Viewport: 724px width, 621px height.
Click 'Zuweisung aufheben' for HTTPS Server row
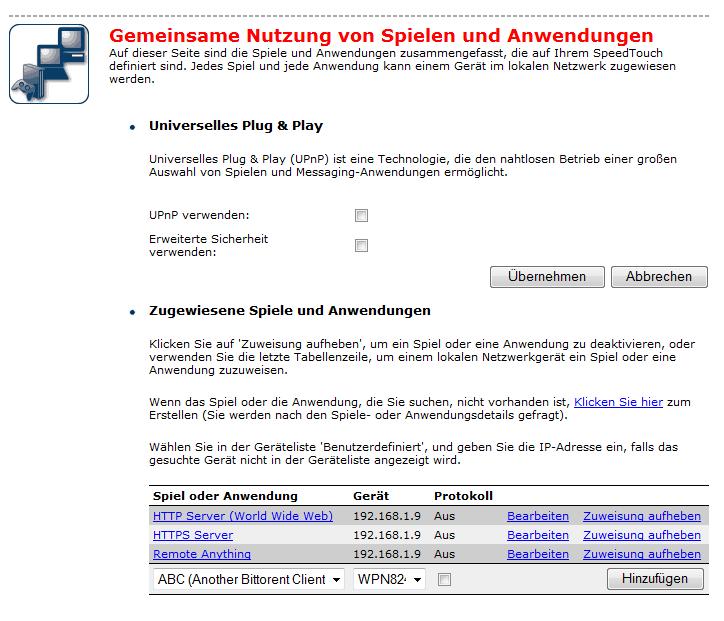[x=642, y=535]
